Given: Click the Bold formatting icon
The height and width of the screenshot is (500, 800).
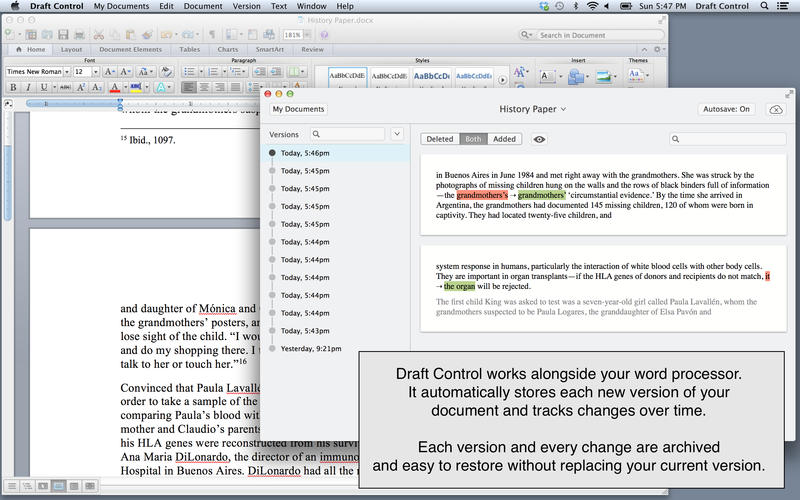Looking at the screenshot, I should (x=13, y=88).
